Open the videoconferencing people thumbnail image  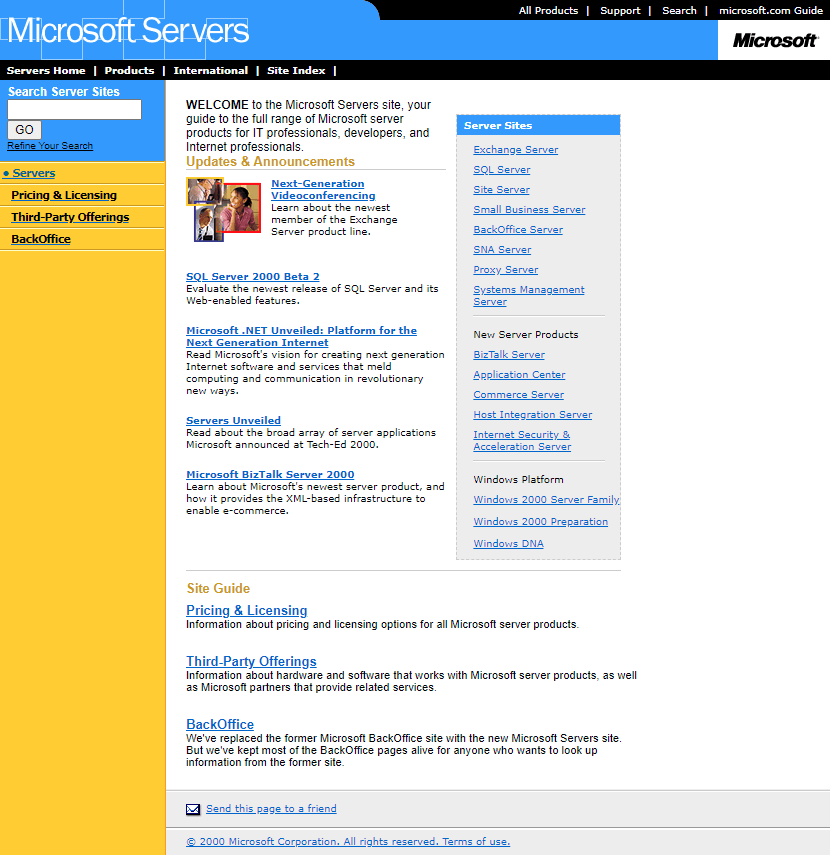[x=224, y=209]
